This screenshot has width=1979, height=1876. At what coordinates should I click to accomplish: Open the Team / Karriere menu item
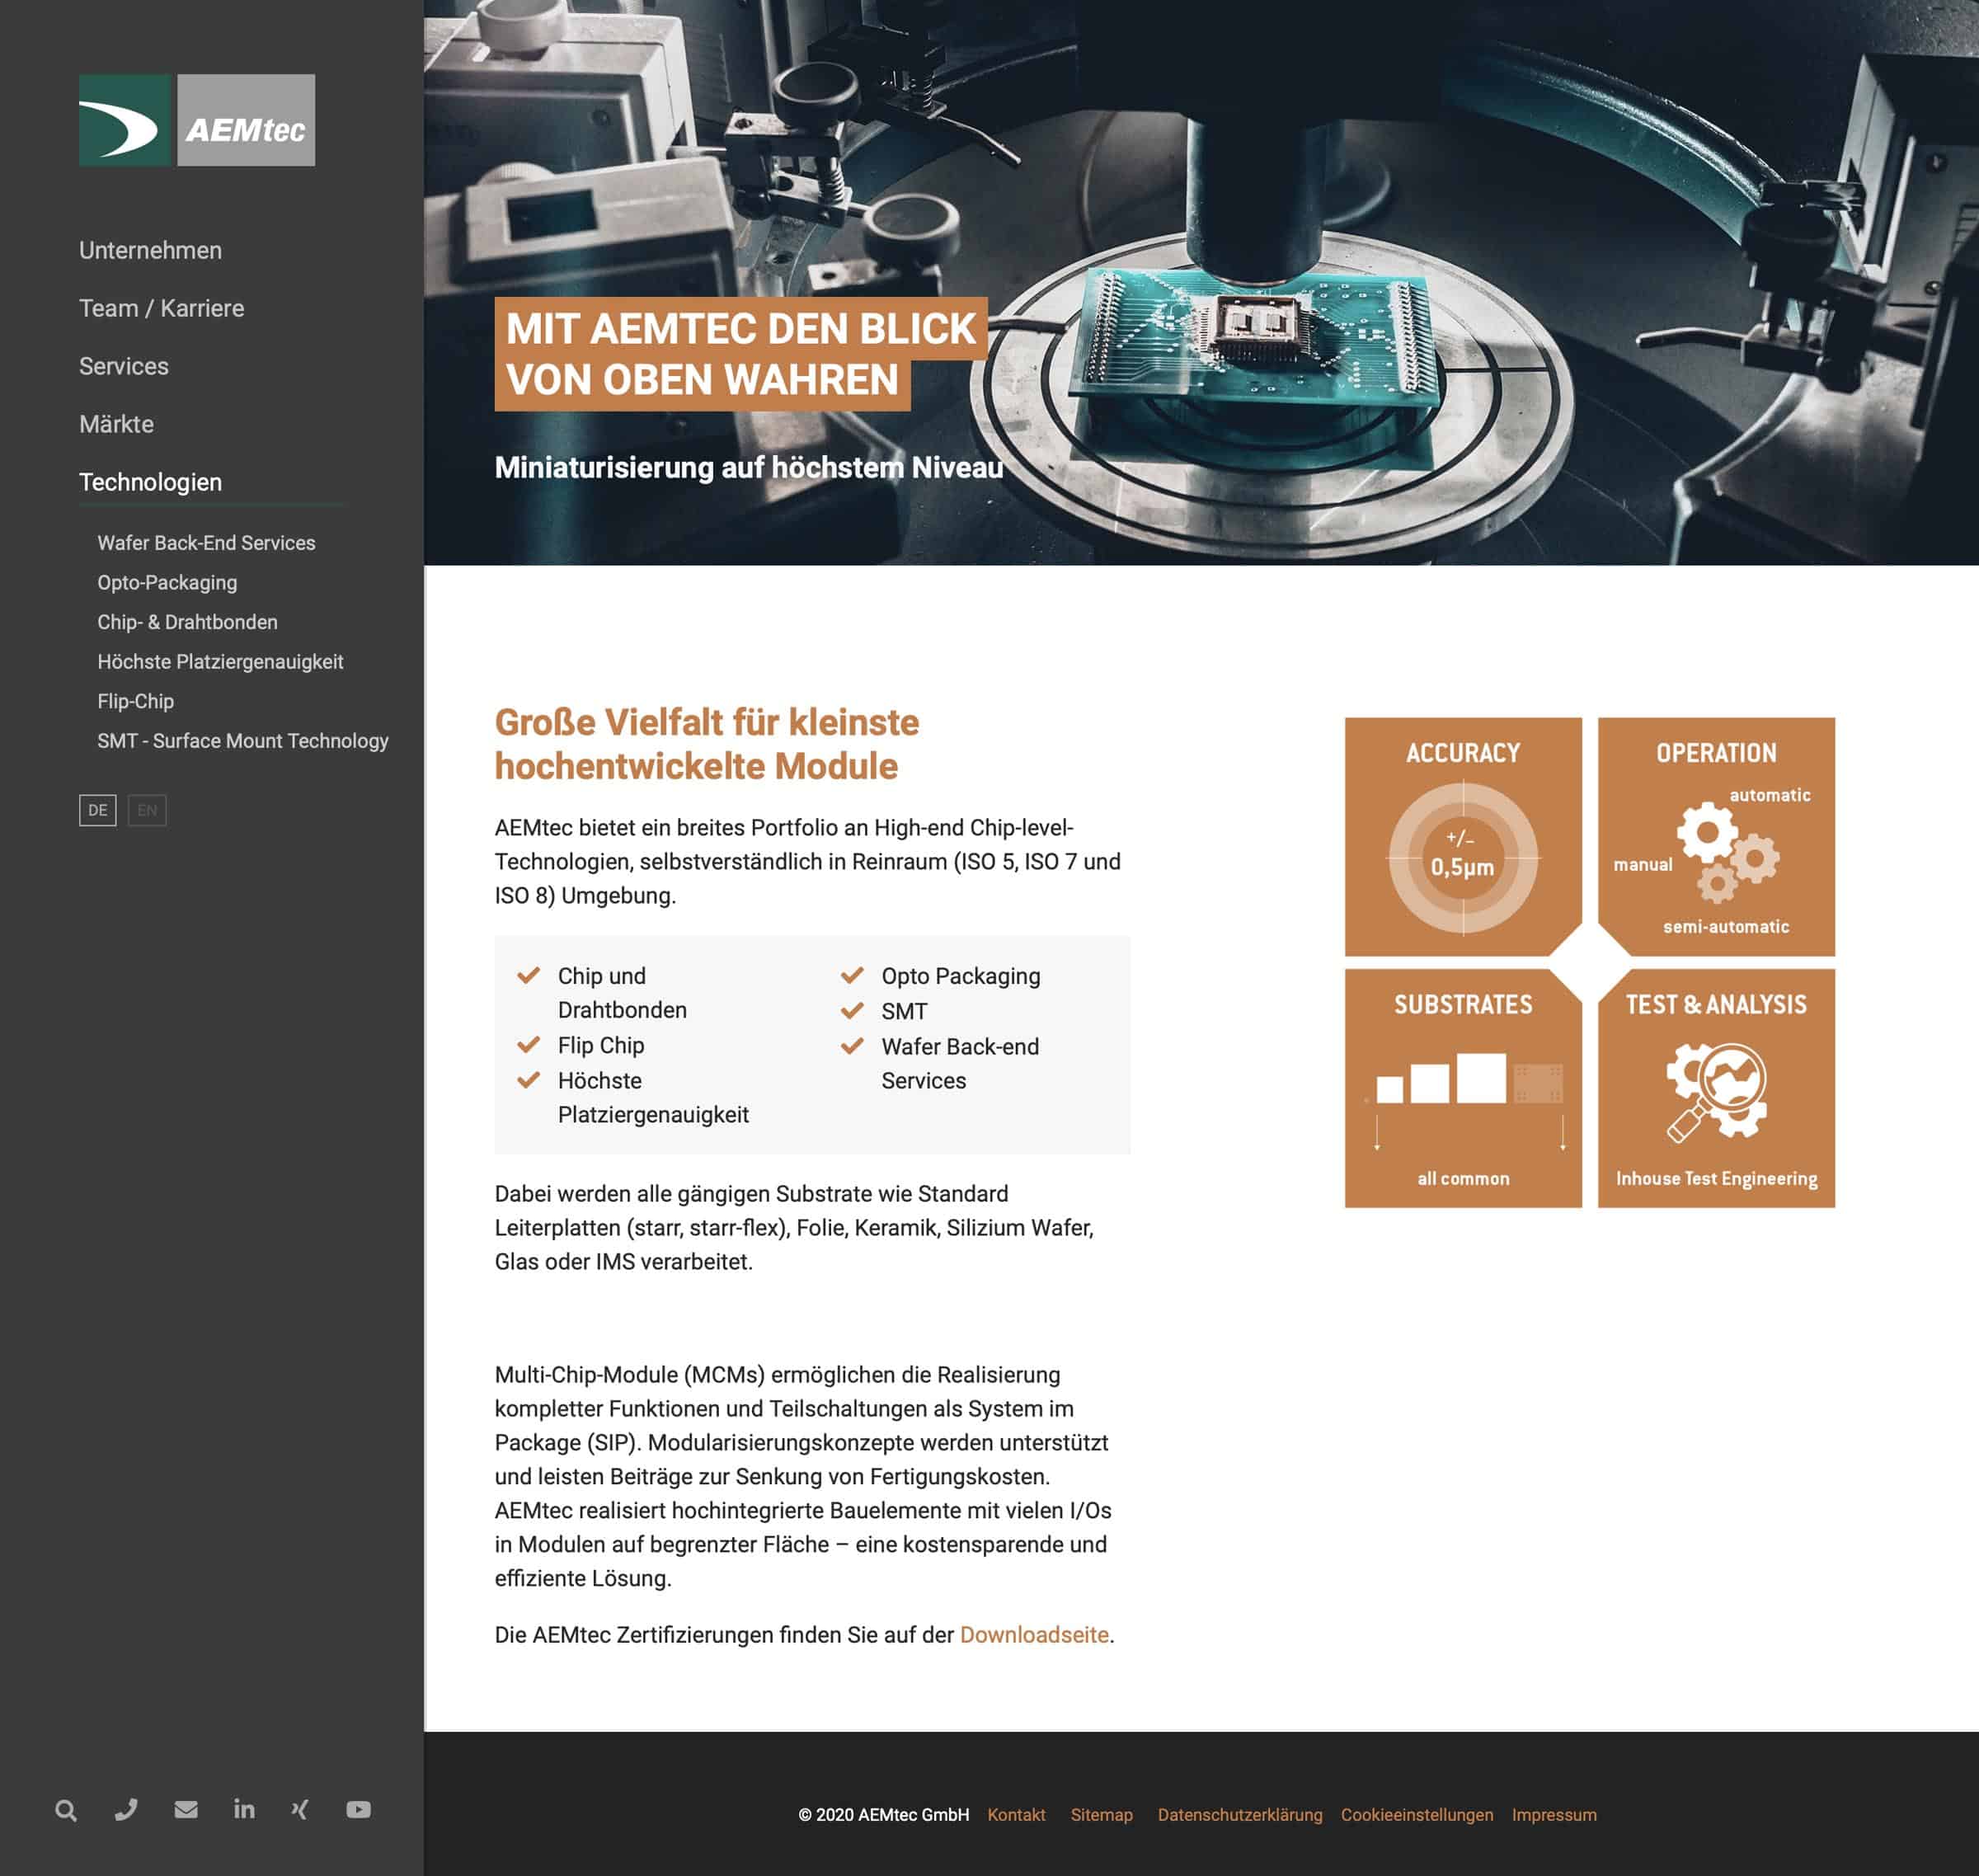(x=162, y=308)
